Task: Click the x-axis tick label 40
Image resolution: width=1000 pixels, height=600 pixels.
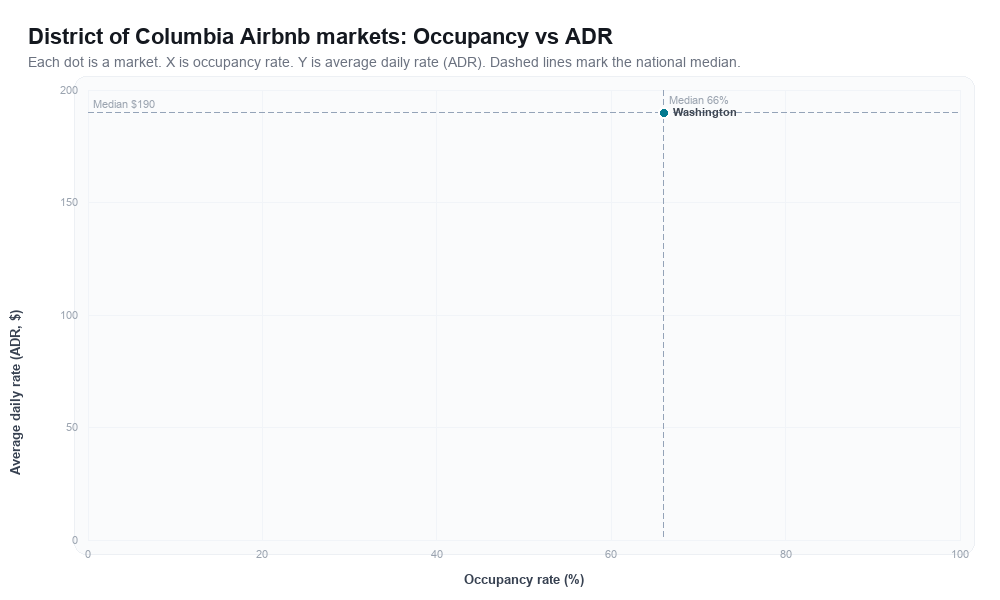Action: [436, 554]
